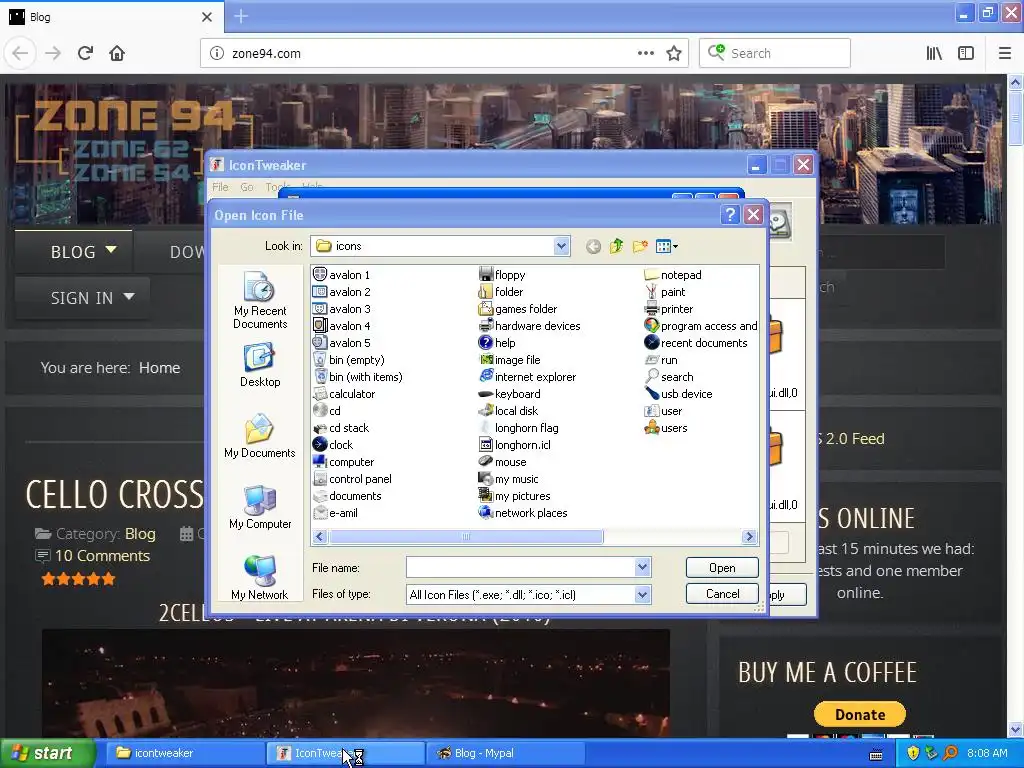1024x768 pixels.
Task: Select the my music icon file
Action: pos(509,479)
